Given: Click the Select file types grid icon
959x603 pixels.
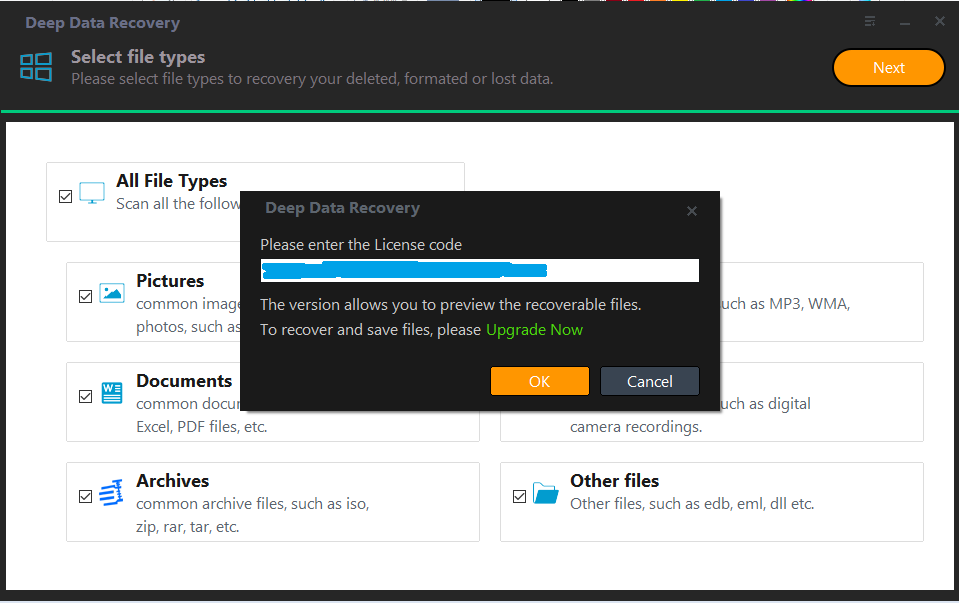Looking at the screenshot, I should point(35,67).
